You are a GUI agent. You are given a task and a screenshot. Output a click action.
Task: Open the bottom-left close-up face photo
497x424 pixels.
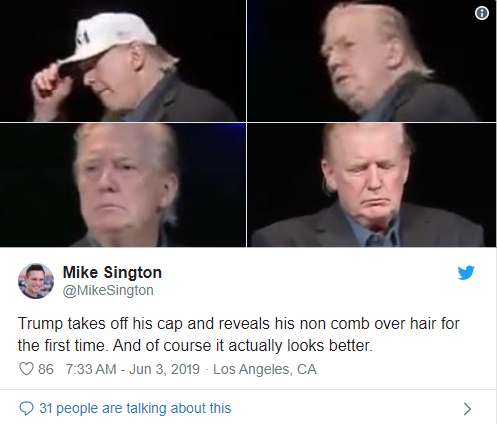tap(123, 185)
